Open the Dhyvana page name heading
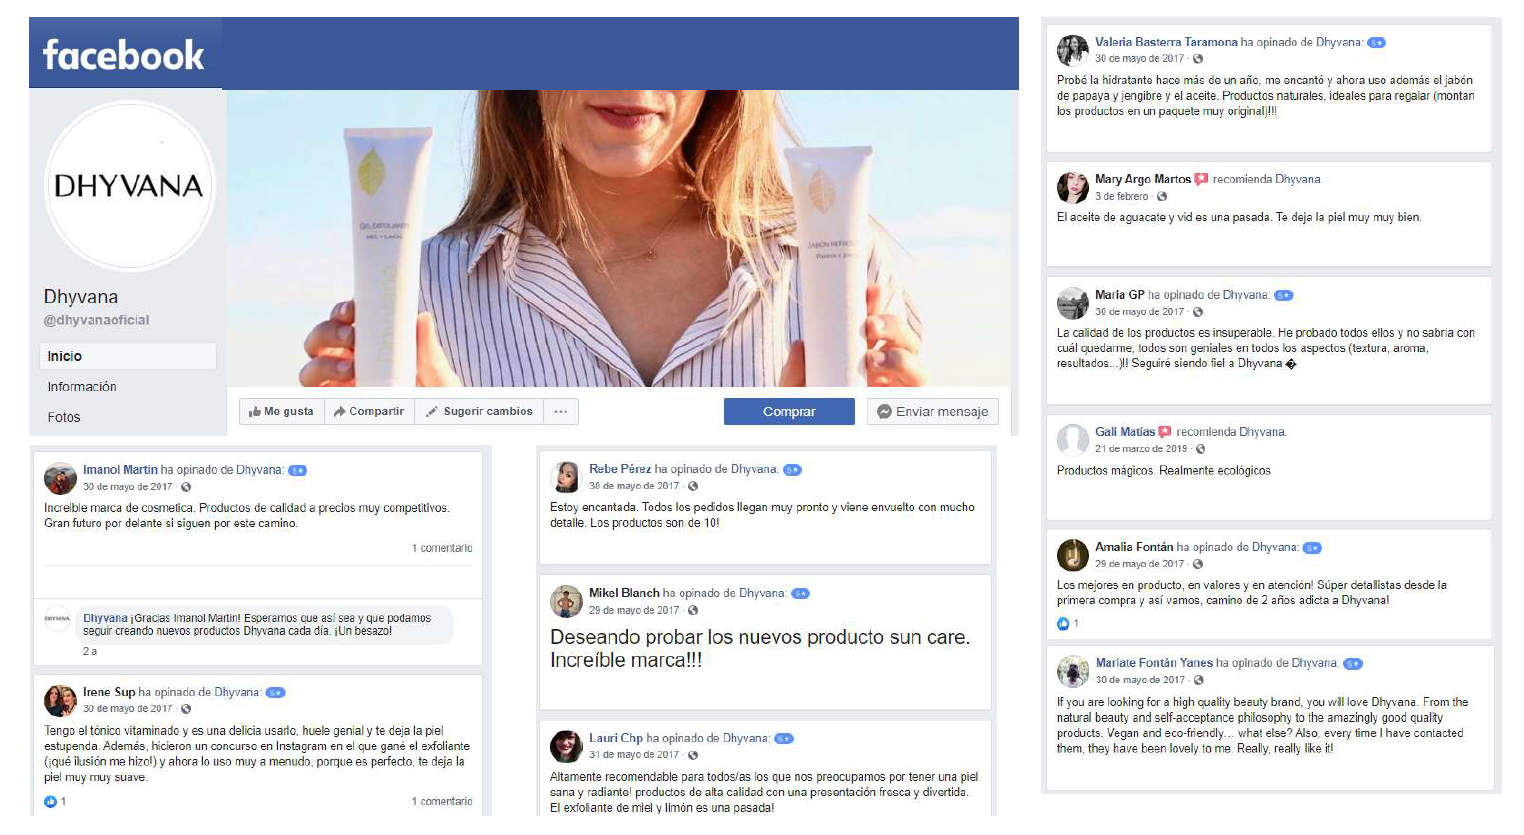This screenshot has height=835, width=1524. [x=81, y=297]
